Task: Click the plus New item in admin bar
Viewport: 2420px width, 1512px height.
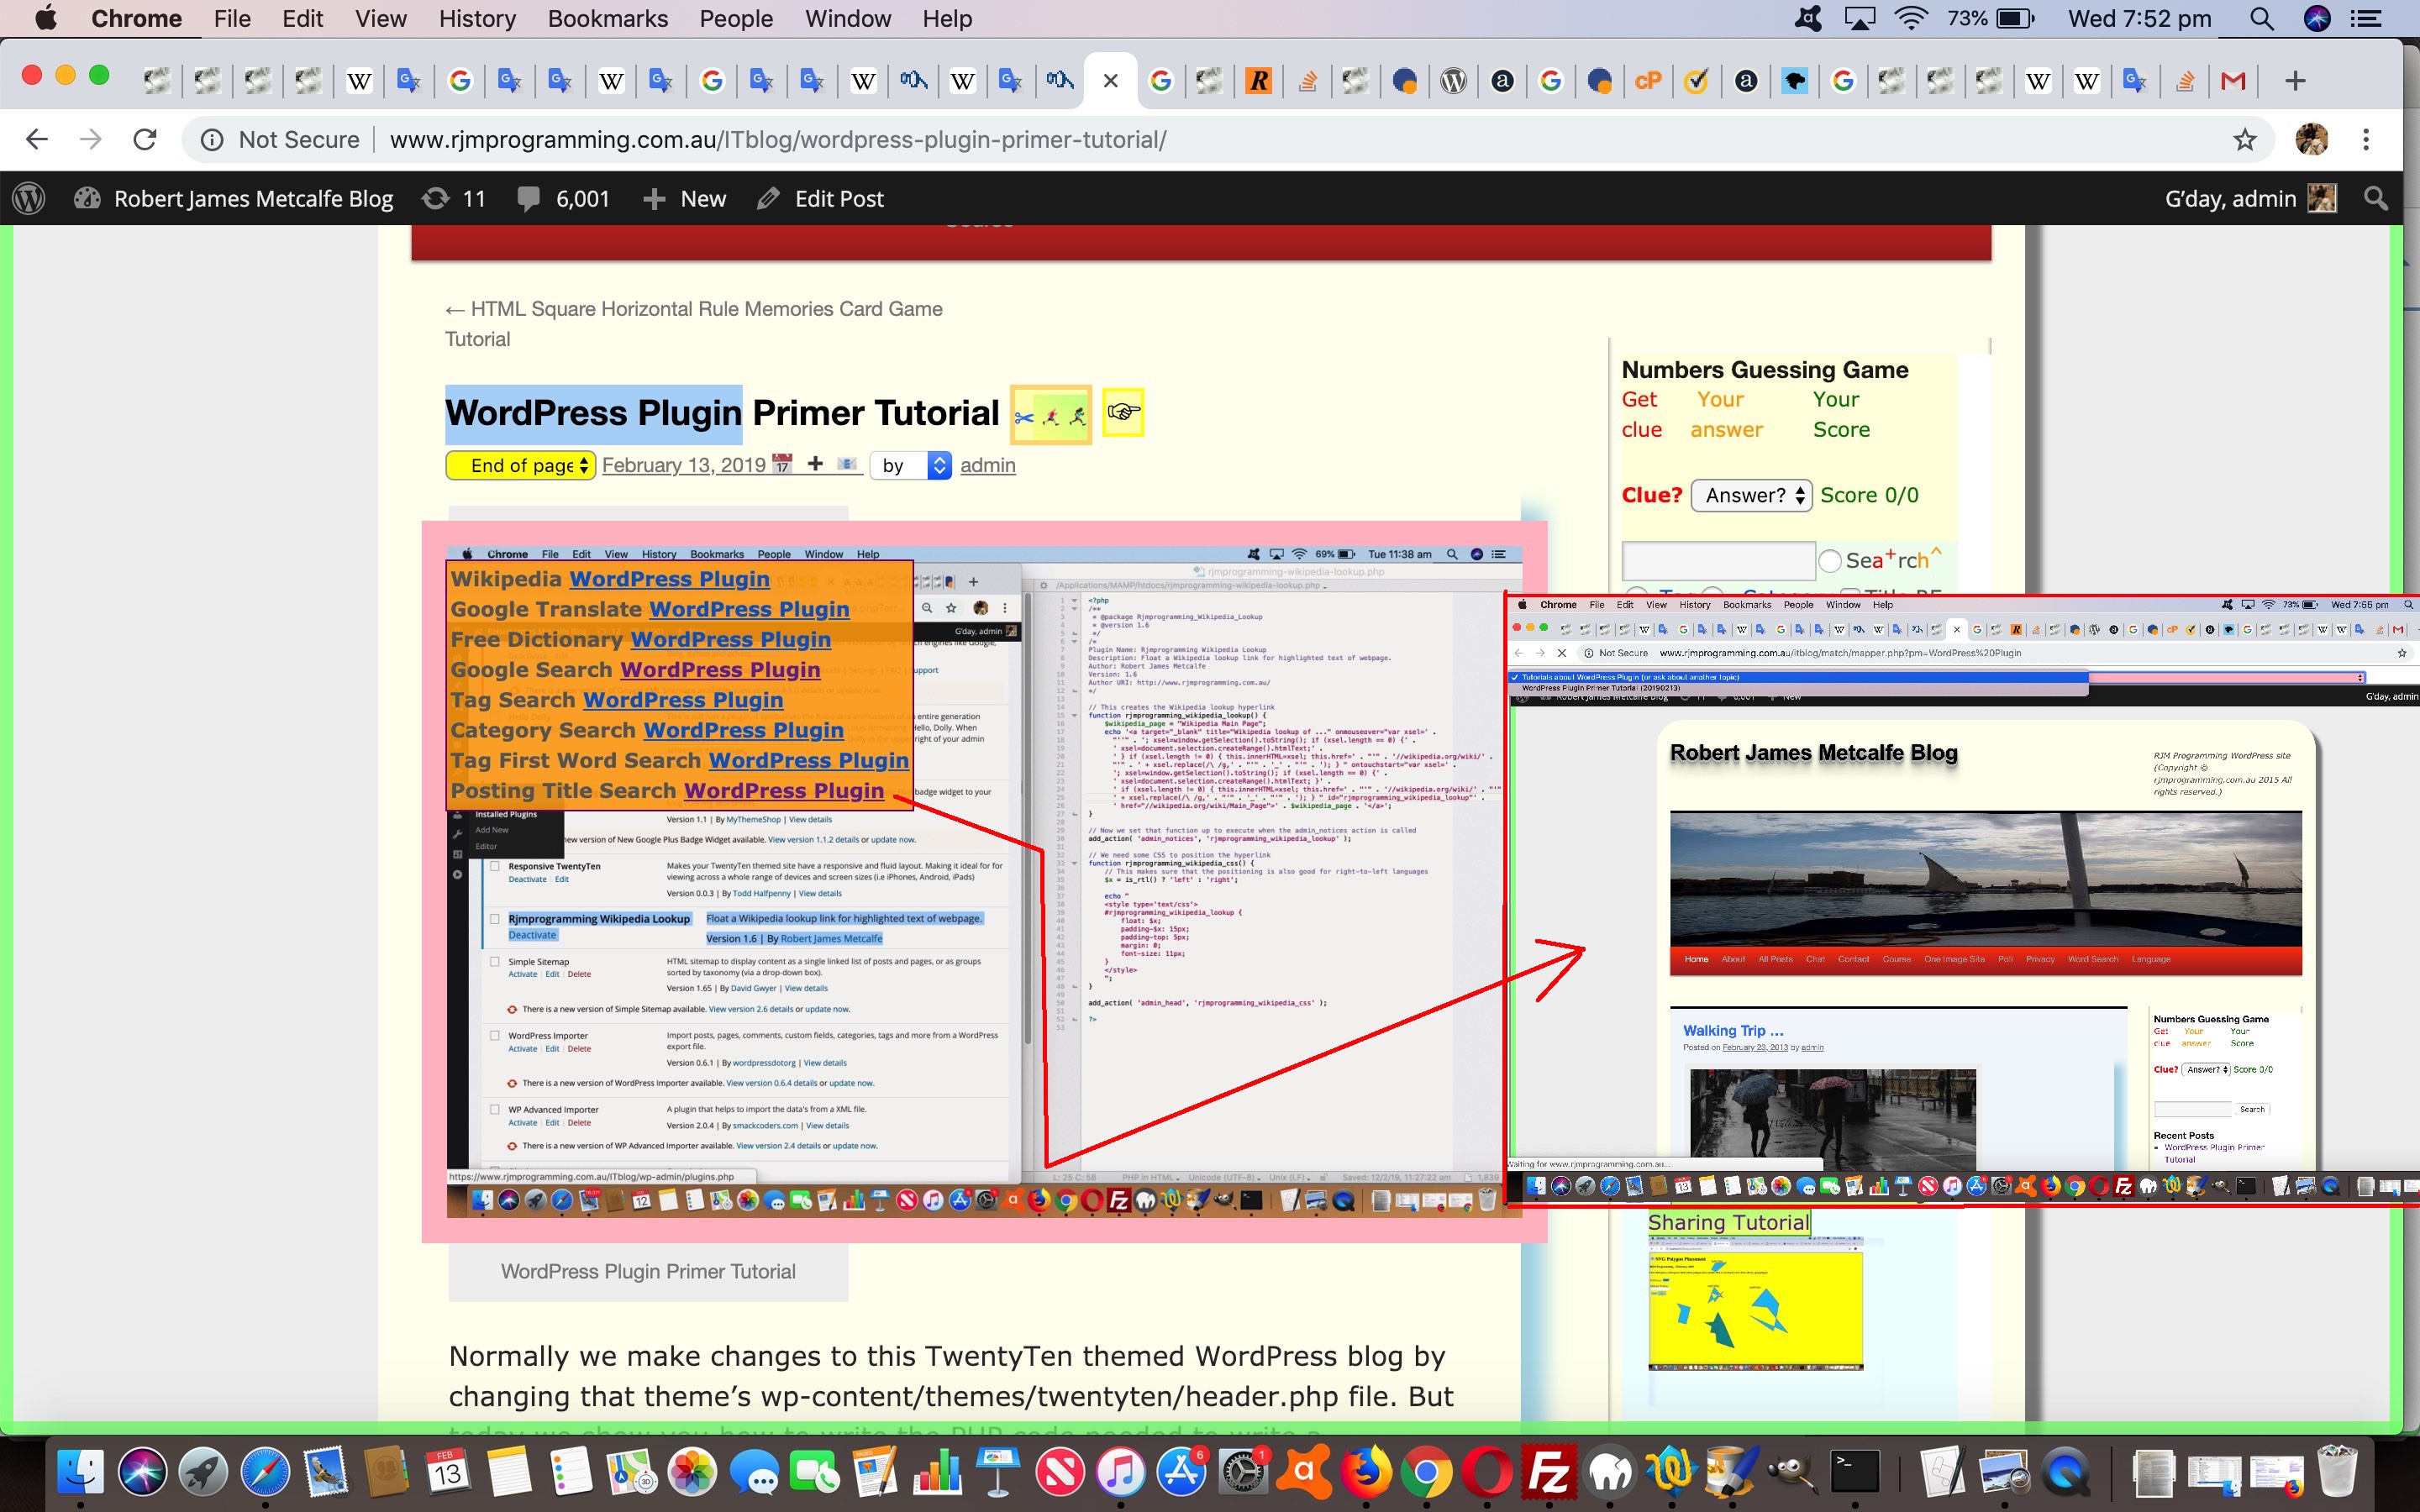Action: (x=684, y=198)
